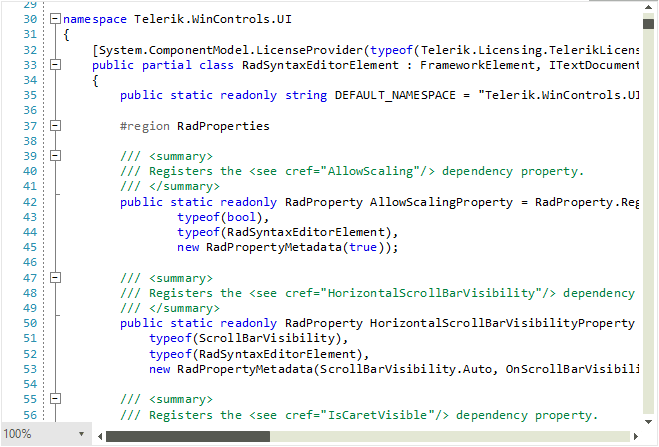Click 'System.ComponentModel.LicenseProvider' attribute on line 32
Image resolution: width=659 pixels, height=447 pixels.
[231, 50]
